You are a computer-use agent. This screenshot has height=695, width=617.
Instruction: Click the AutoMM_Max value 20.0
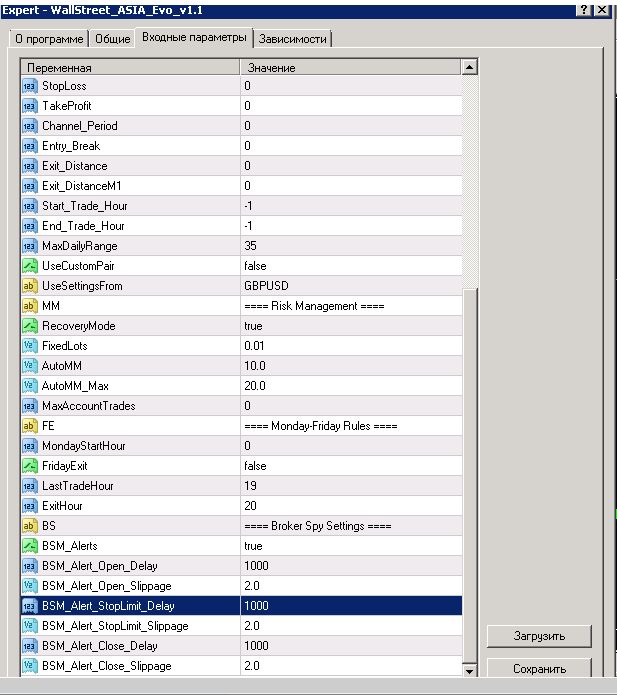(255, 386)
